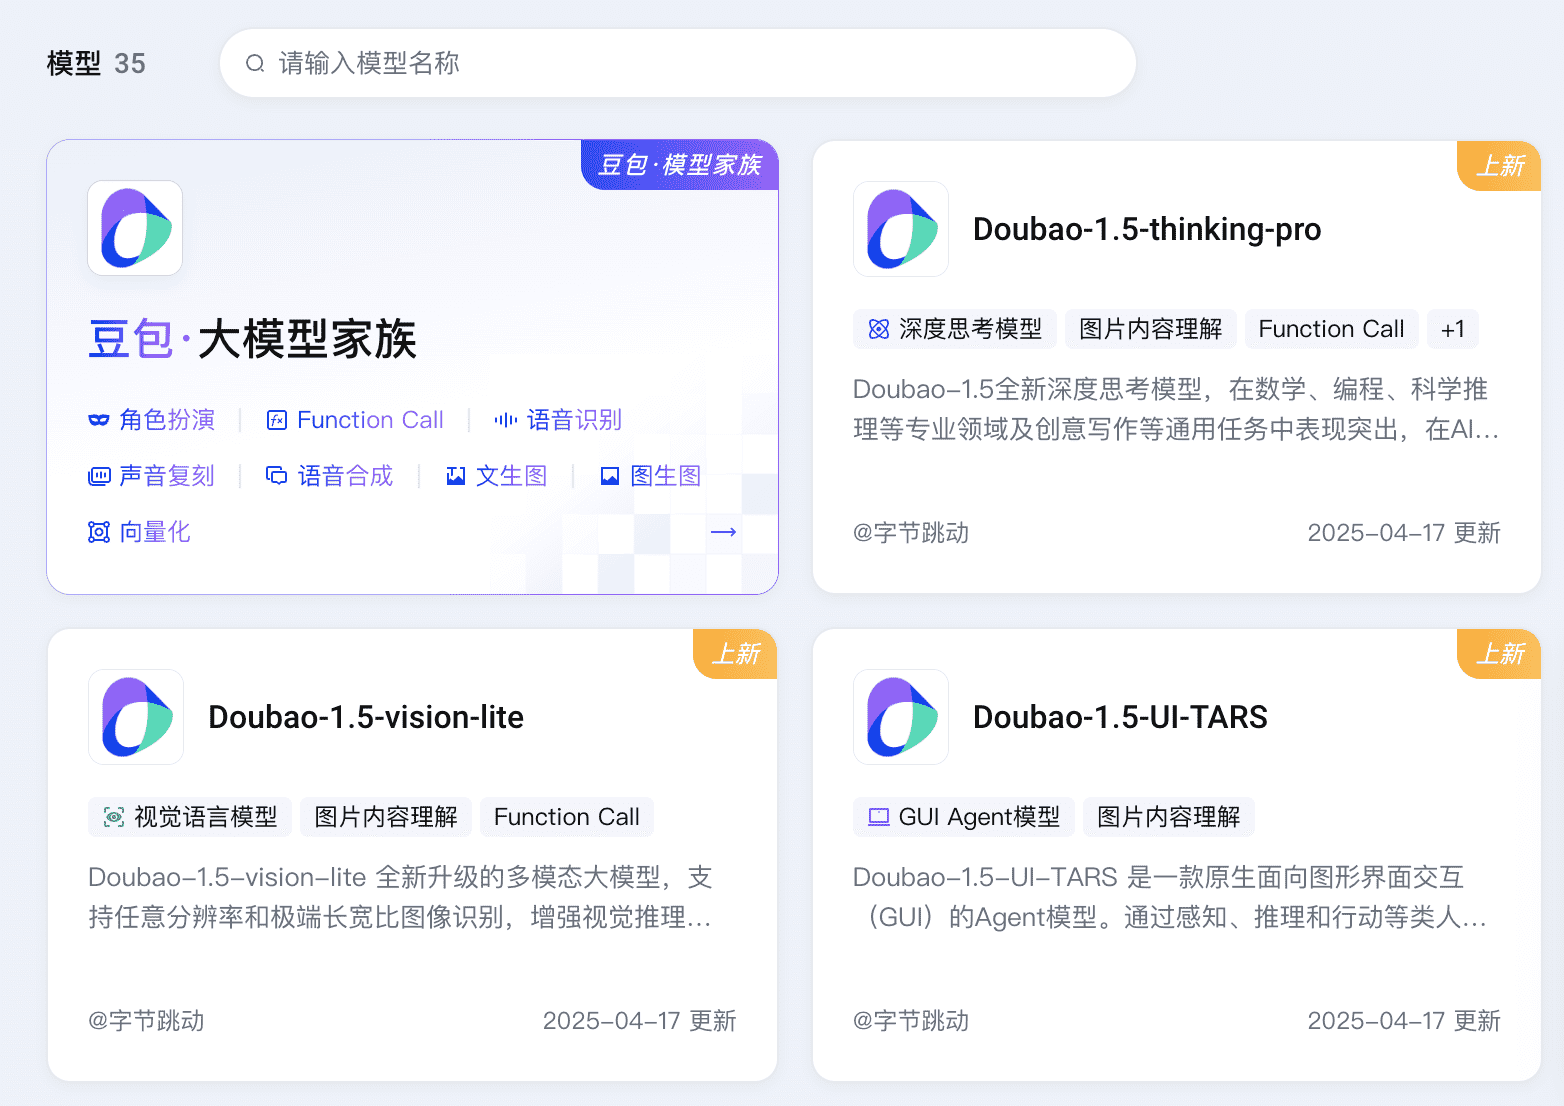The image size is (1564, 1106).
Task: Open the Doubao-1.5-UI-TARS title
Action: point(1120,717)
